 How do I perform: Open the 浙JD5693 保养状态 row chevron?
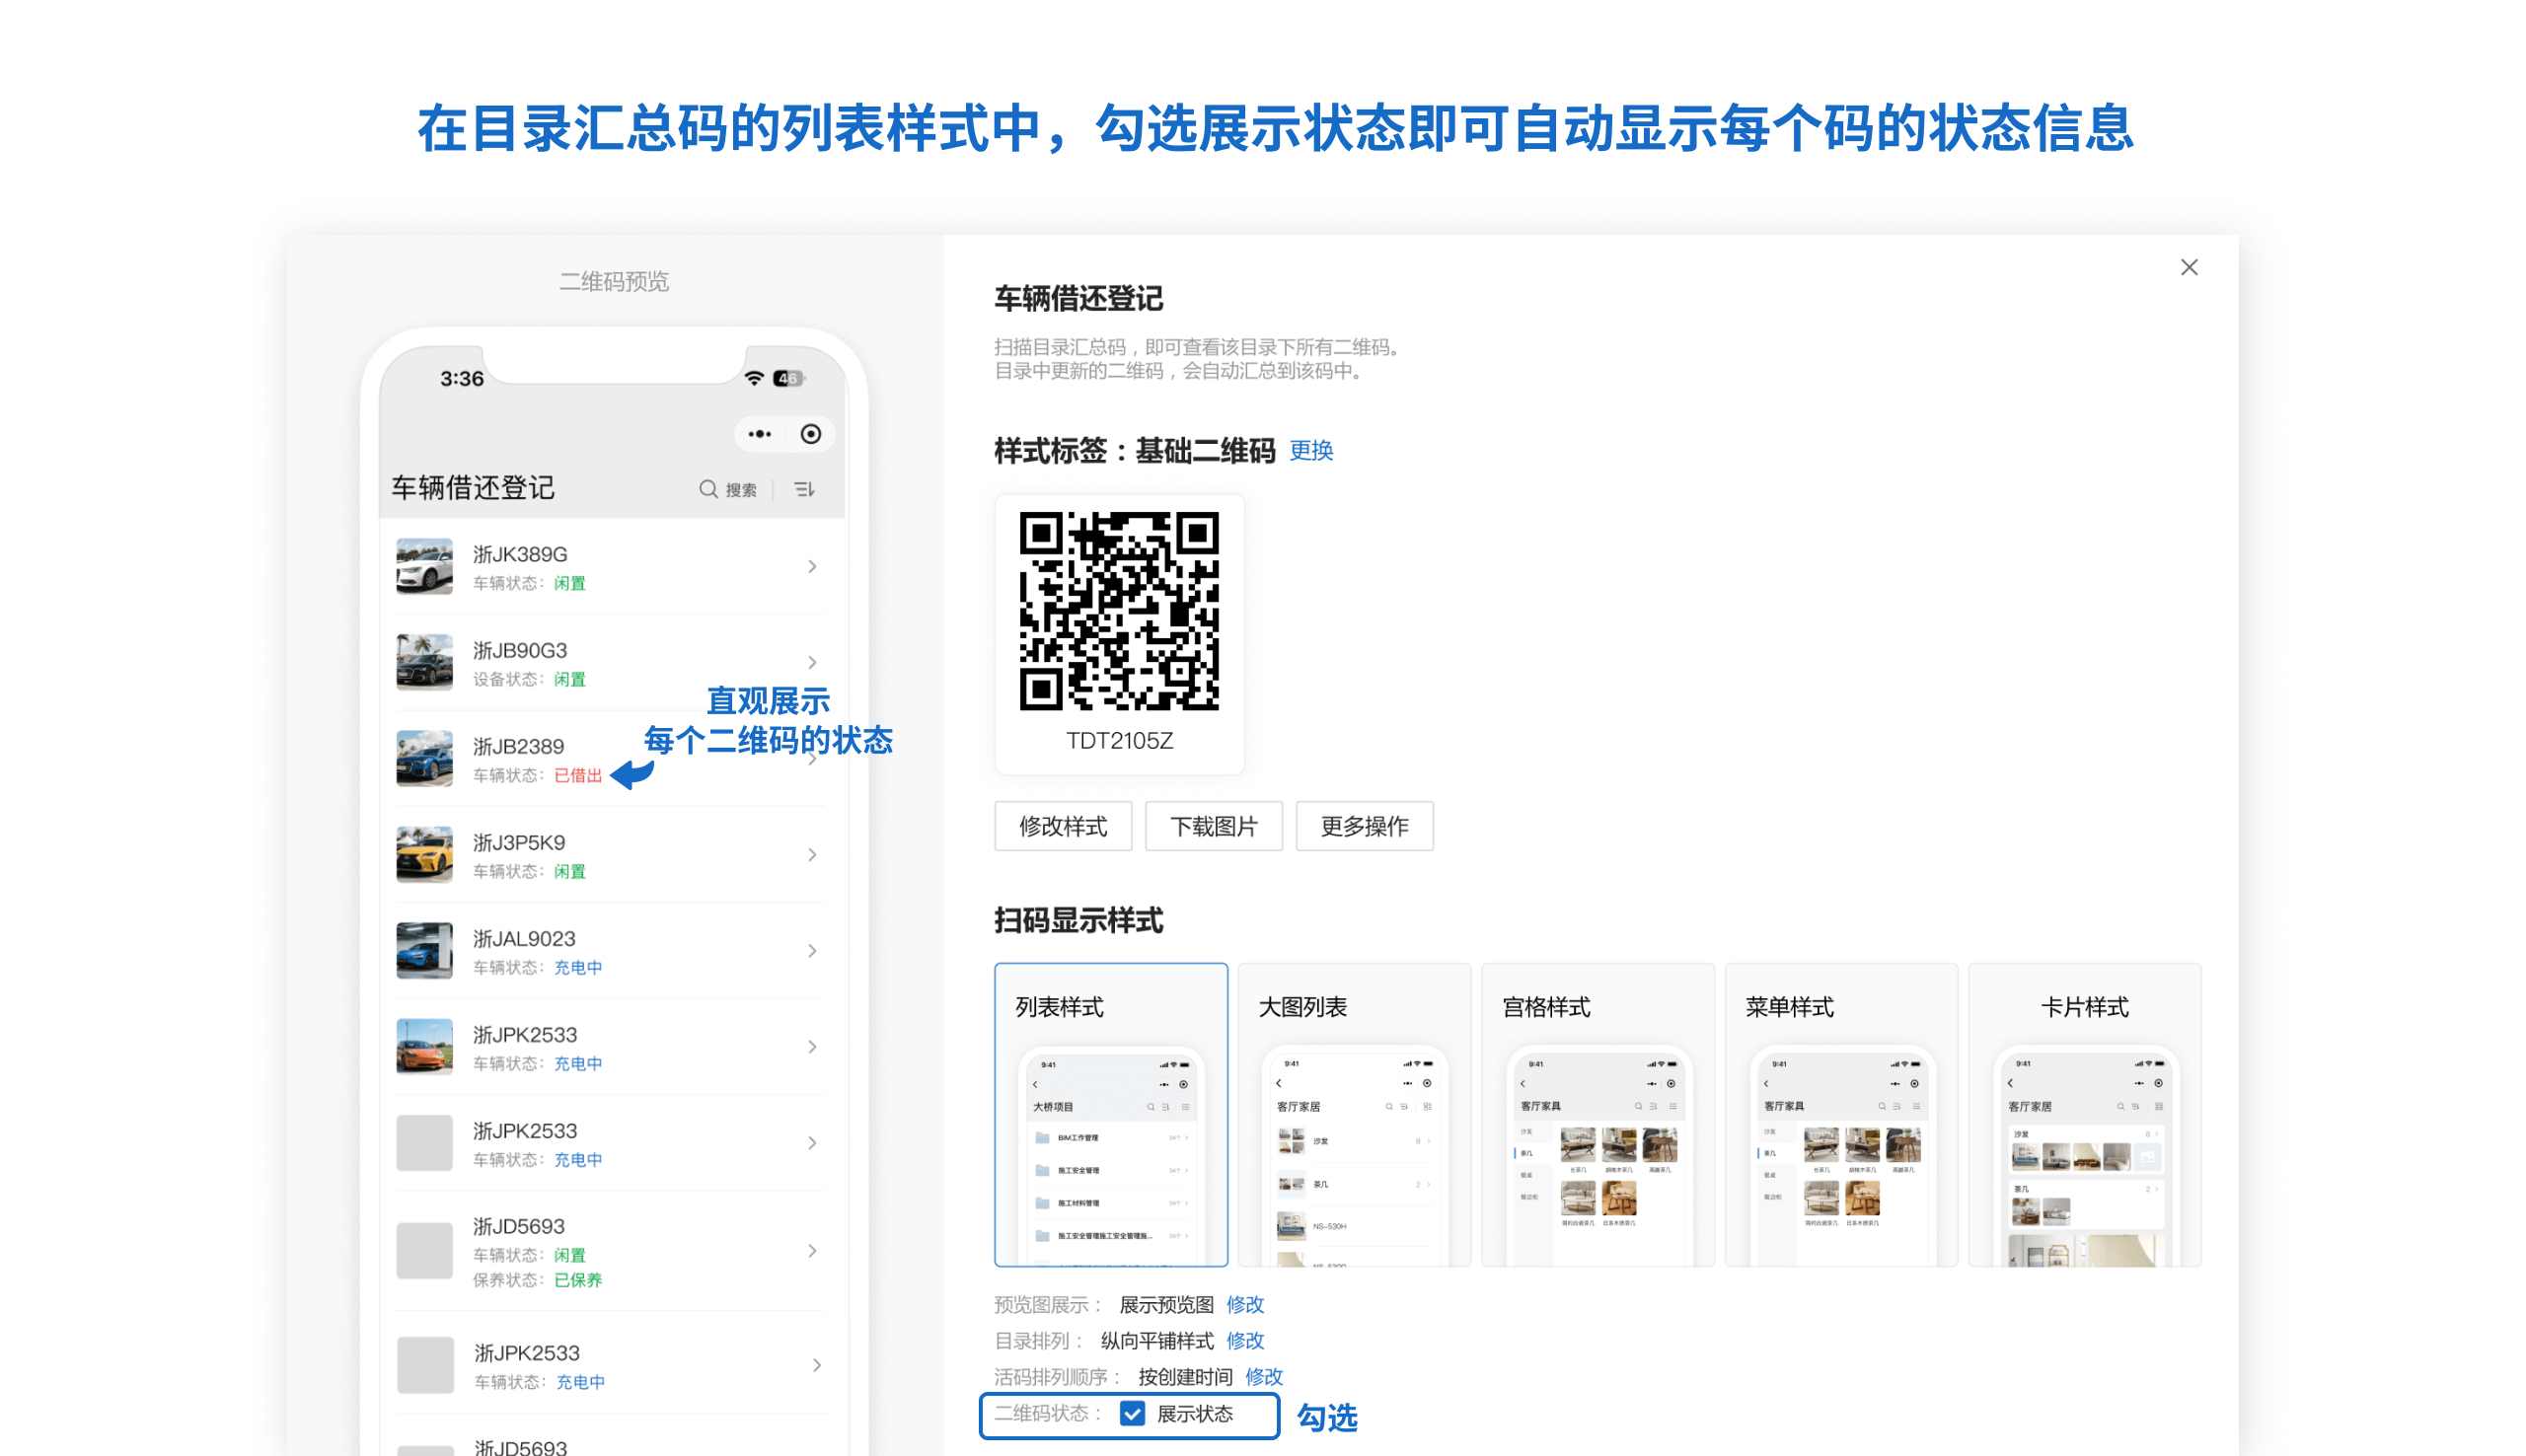pyautogui.click(x=812, y=1251)
